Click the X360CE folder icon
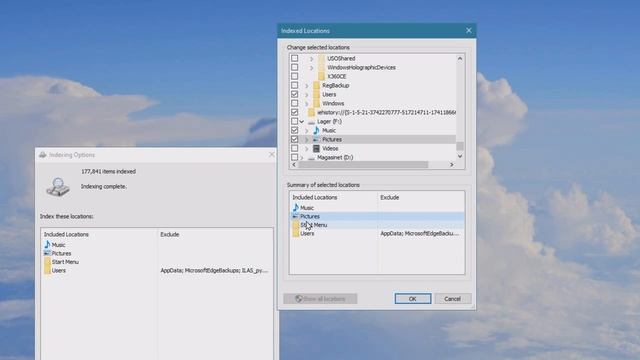640x360 pixels. point(322,76)
